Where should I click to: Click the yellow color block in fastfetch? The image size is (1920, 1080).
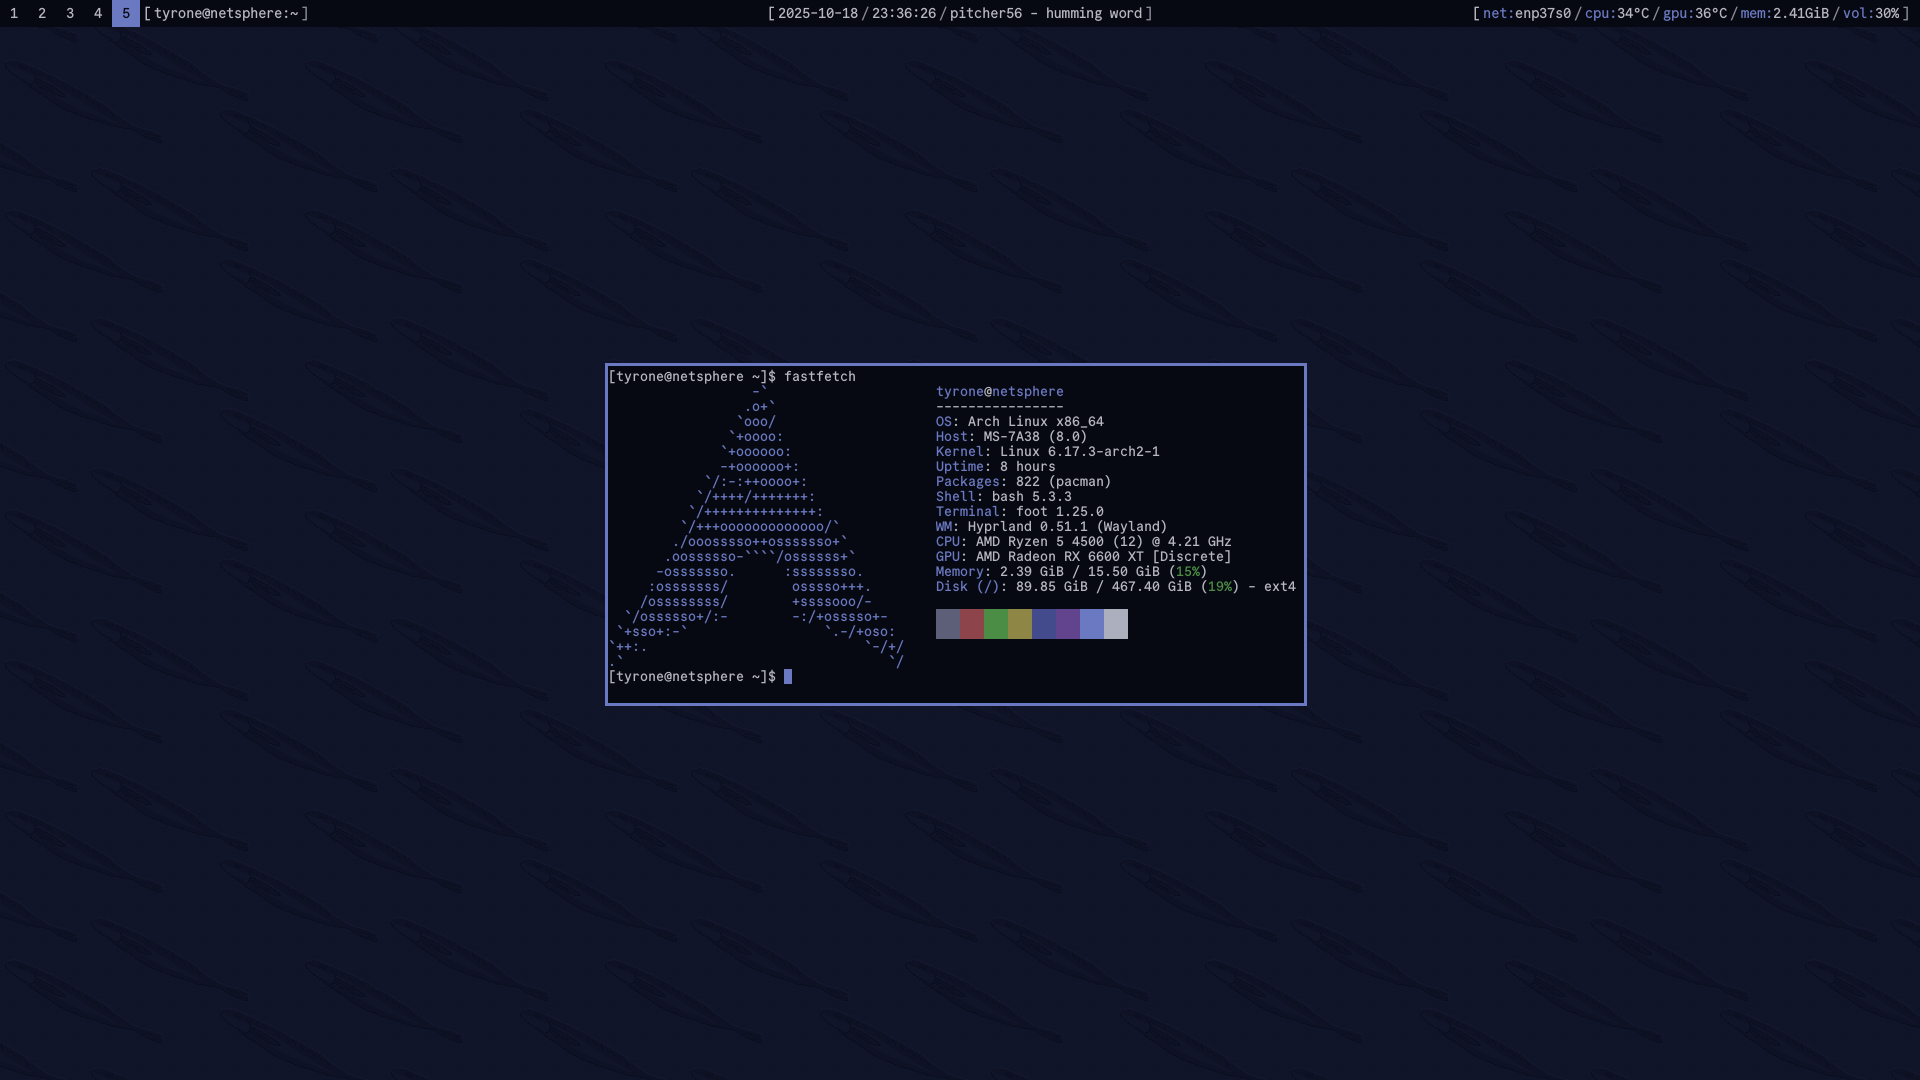[1019, 624]
